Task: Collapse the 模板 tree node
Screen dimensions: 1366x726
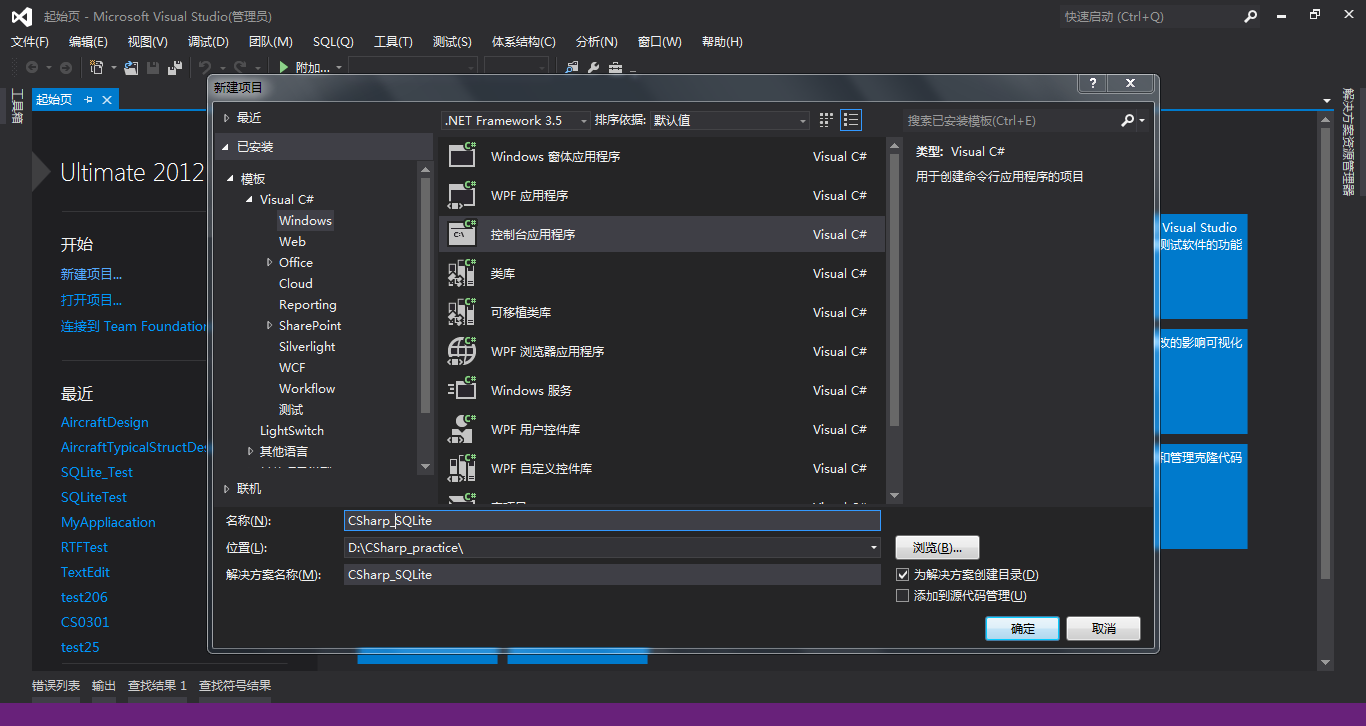Action: [x=231, y=179]
